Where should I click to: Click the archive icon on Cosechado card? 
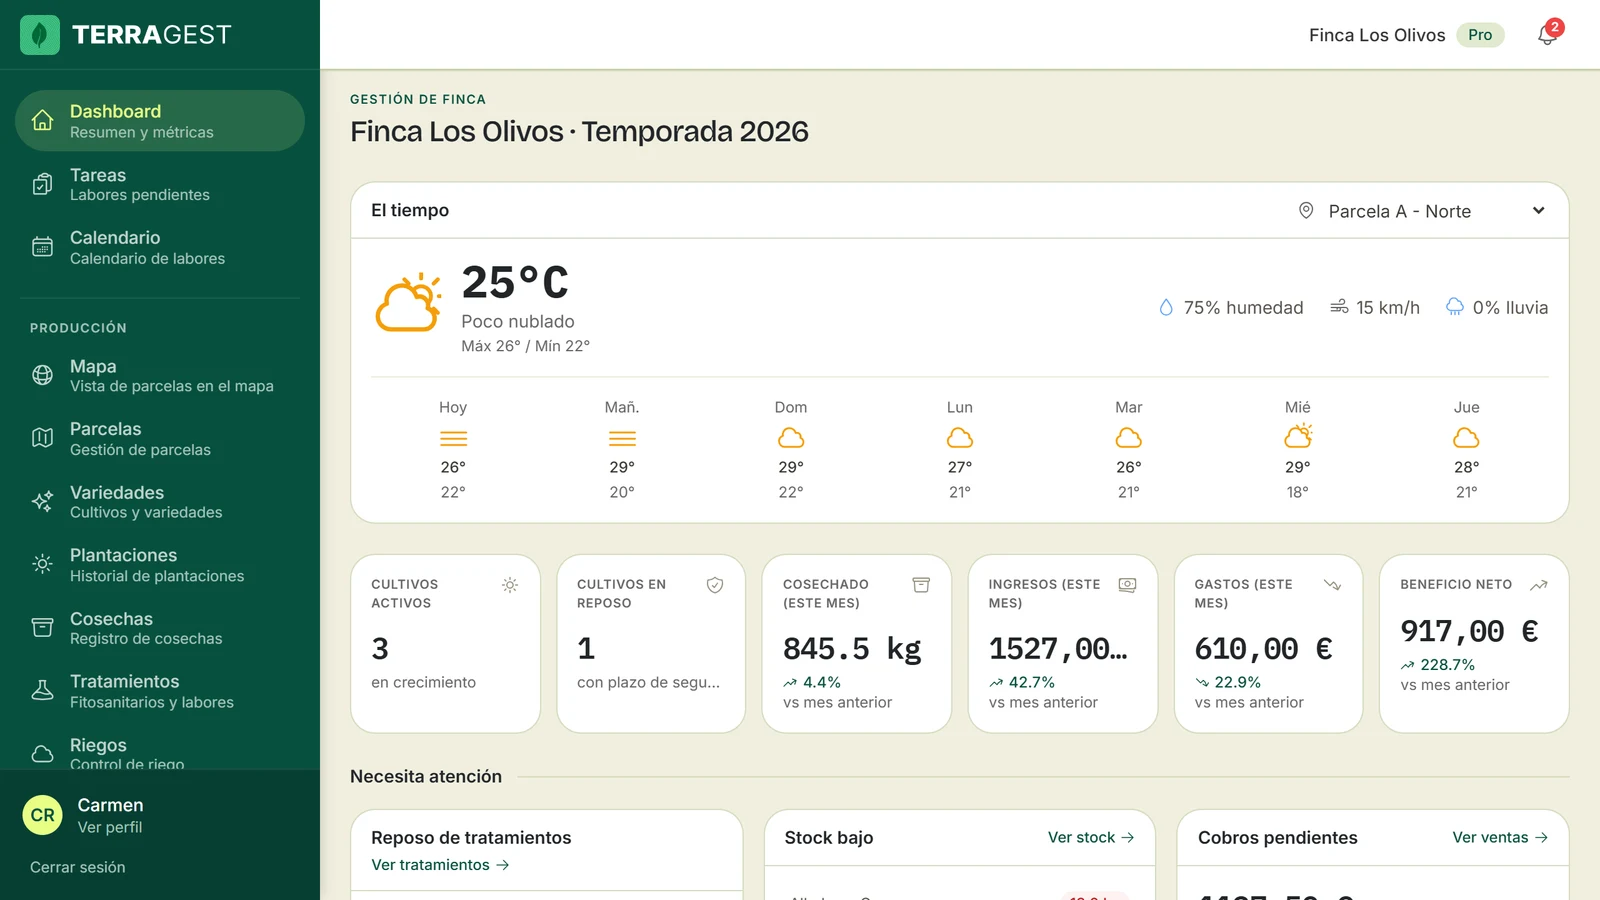click(921, 585)
